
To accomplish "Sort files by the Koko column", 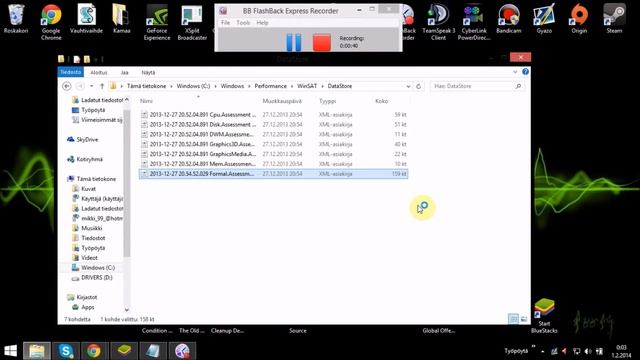I will pyautogui.click(x=381, y=101).
